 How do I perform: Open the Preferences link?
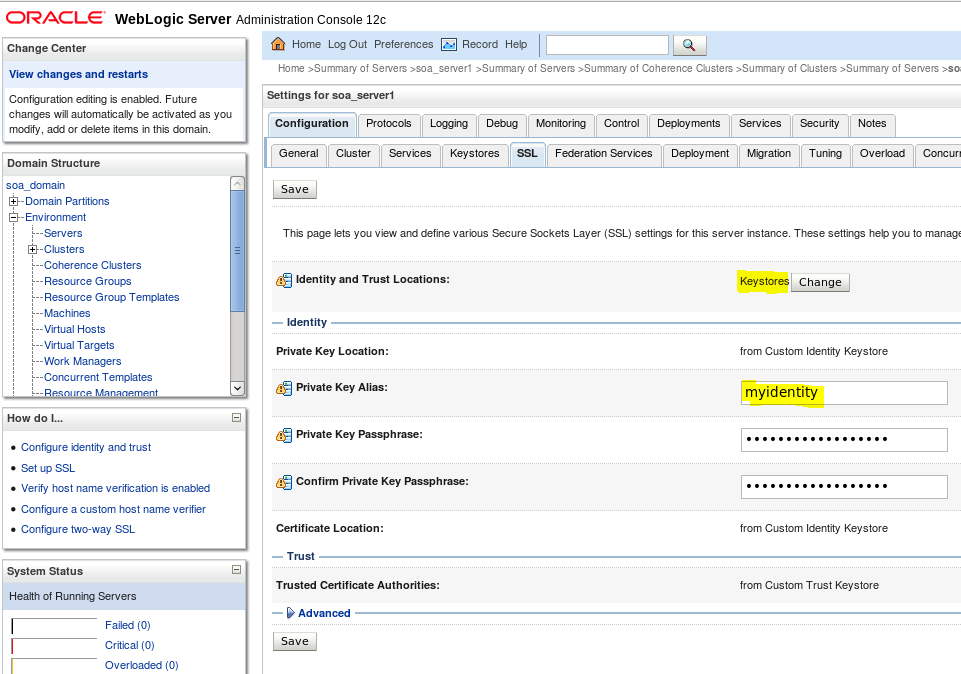403,44
